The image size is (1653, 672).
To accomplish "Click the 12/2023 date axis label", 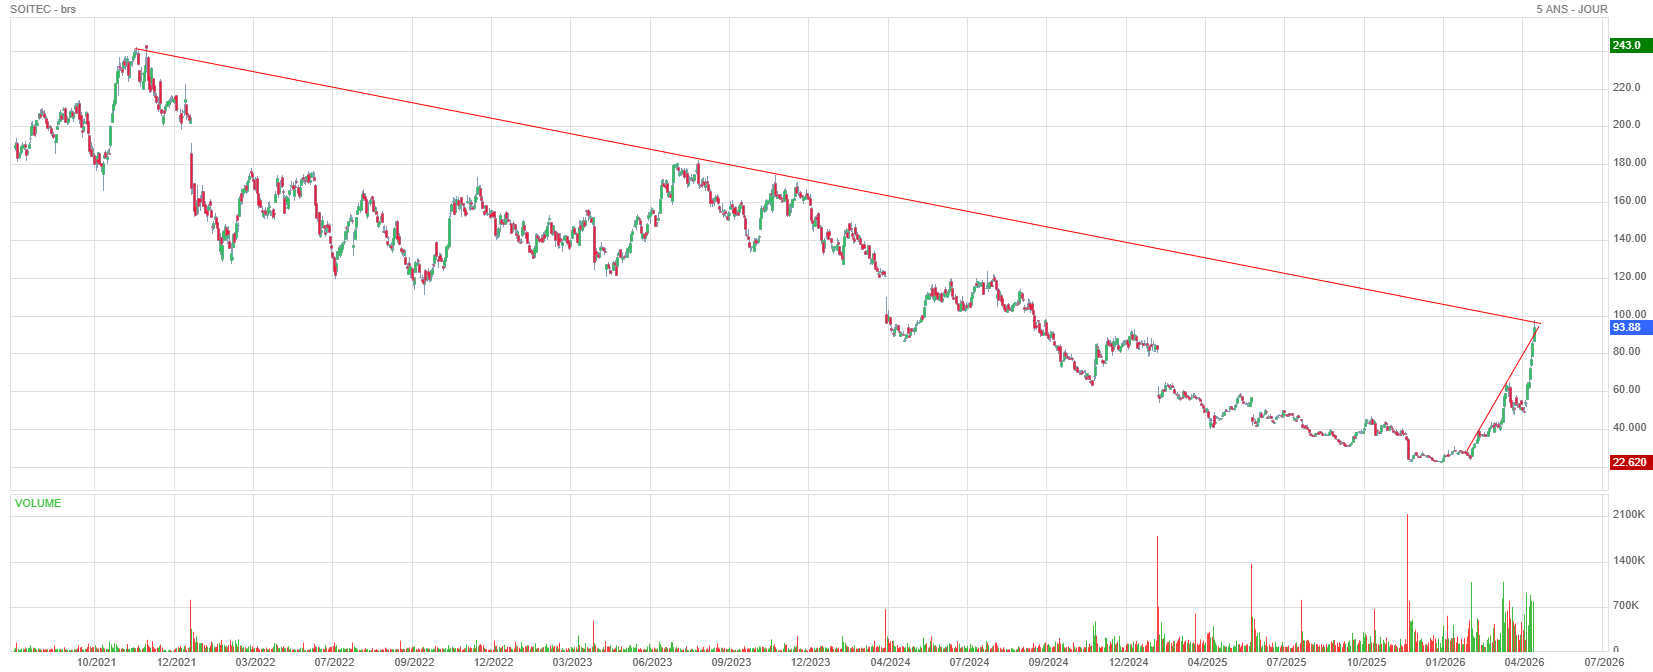I will (x=810, y=662).
